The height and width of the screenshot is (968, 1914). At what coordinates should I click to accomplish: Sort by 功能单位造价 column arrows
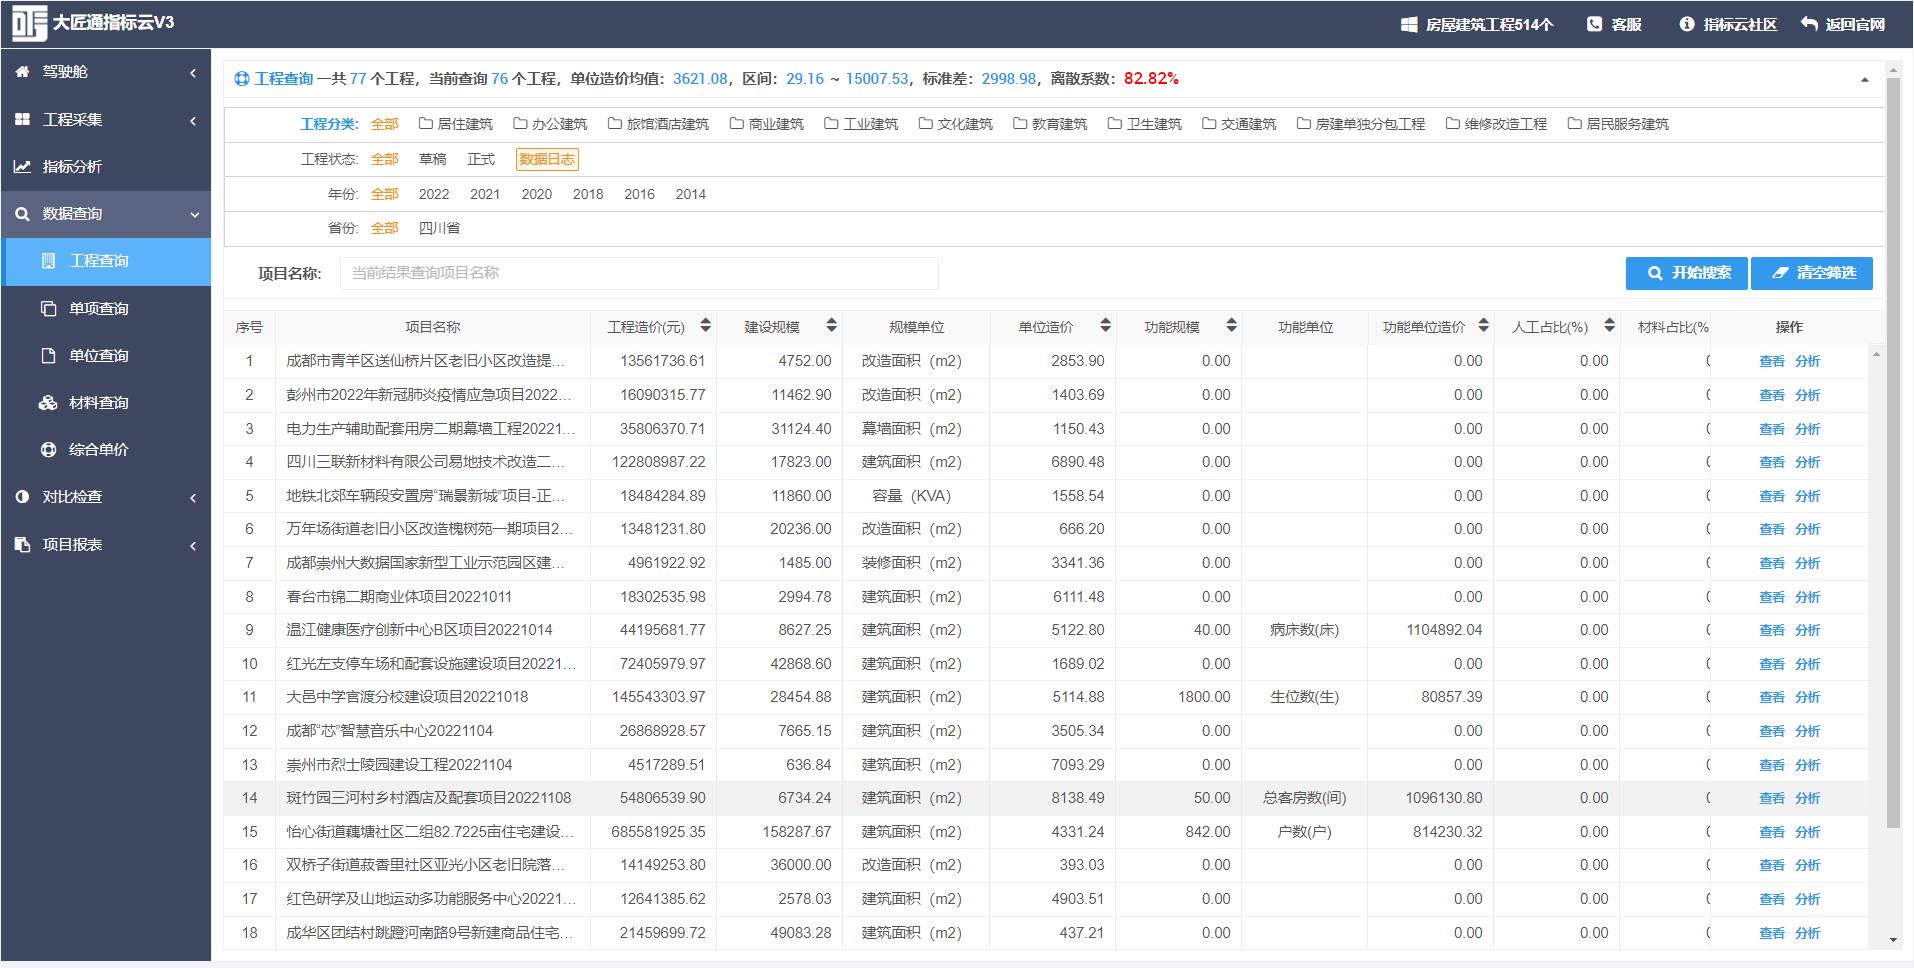(x=1483, y=326)
